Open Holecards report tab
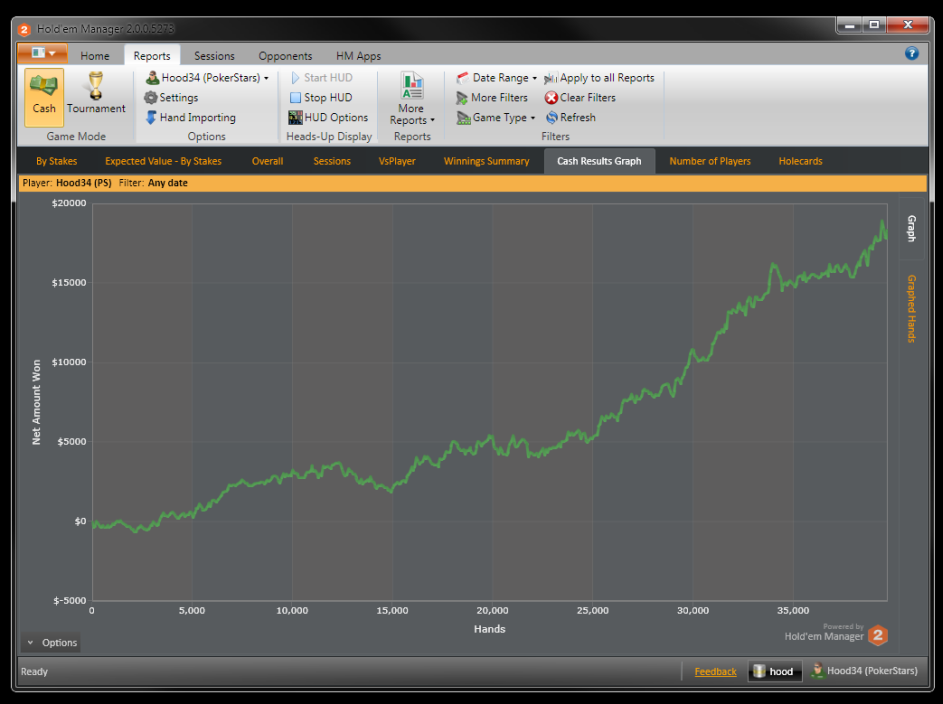943x704 pixels. (800, 161)
